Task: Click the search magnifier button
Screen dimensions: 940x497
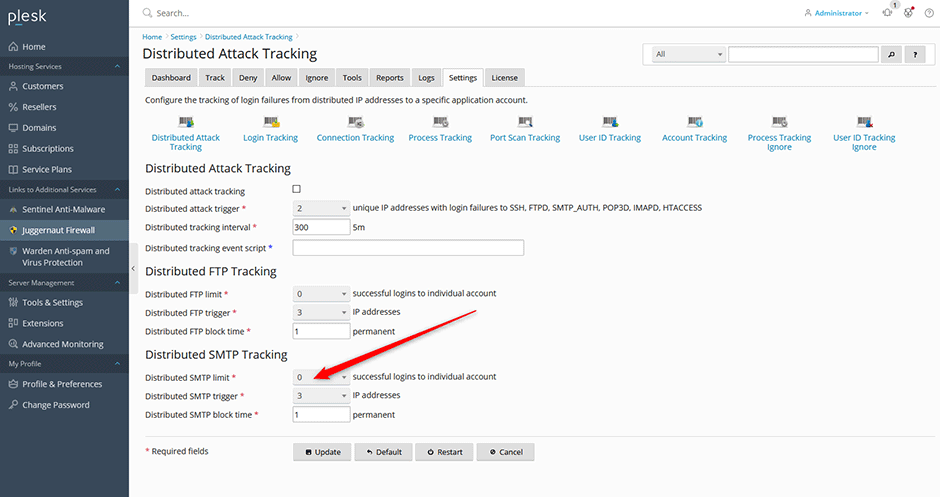Action: pyautogui.click(x=892, y=54)
